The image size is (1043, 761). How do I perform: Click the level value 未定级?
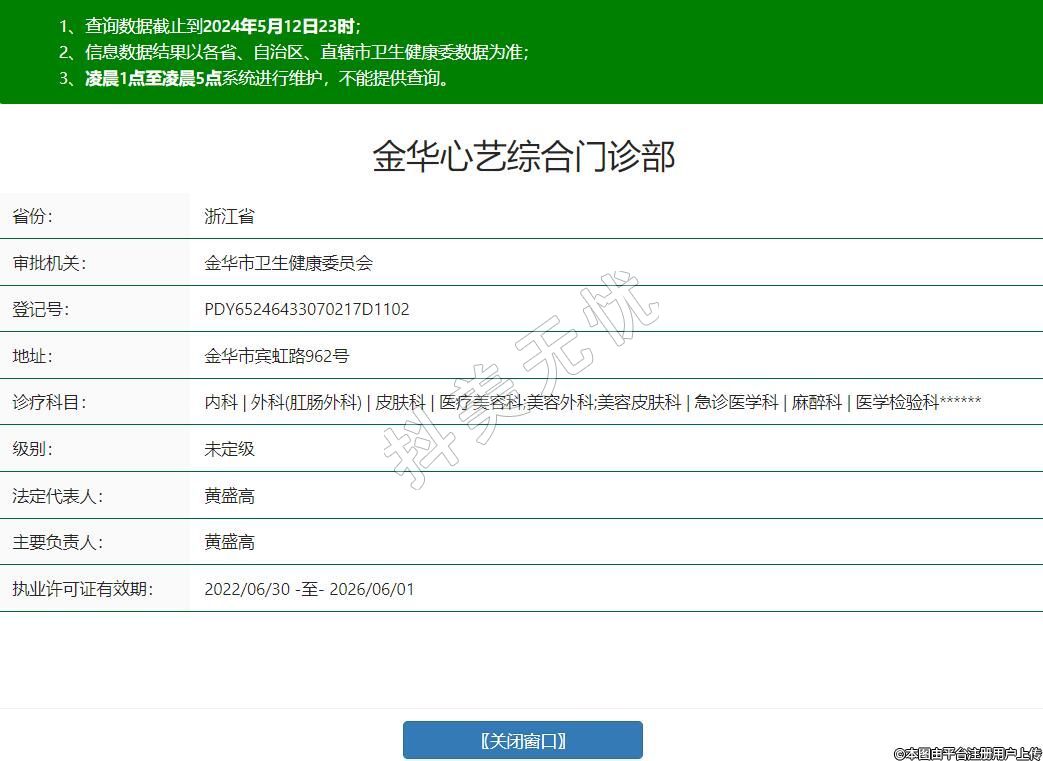point(229,449)
